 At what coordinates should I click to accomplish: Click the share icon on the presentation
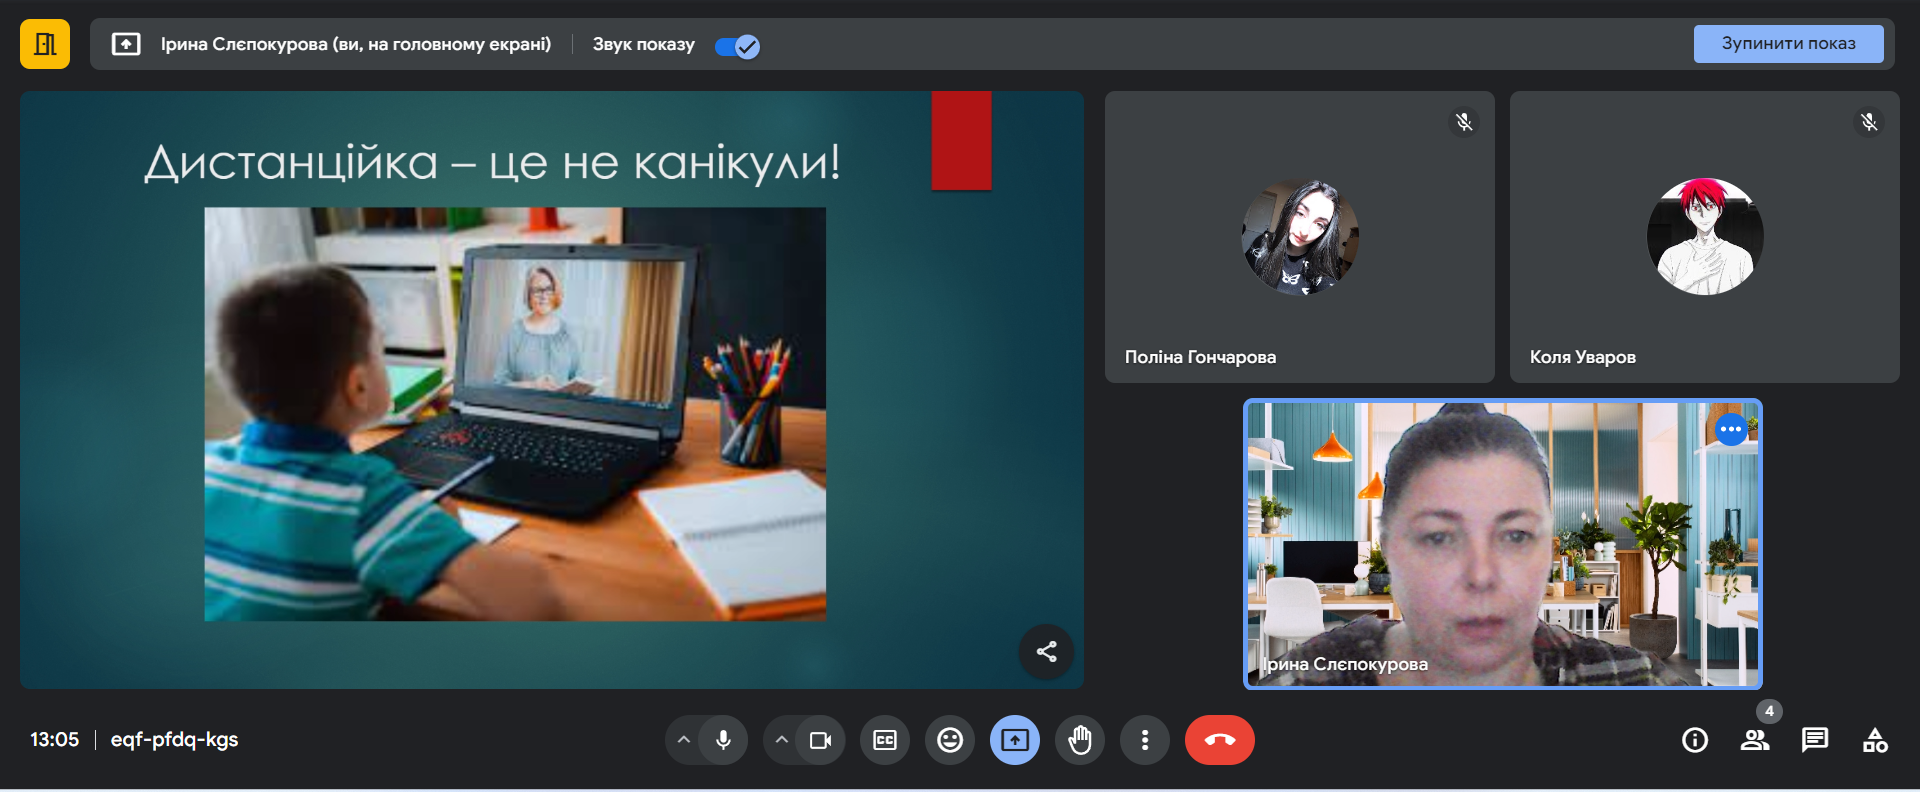pyautogui.click(x=1046, y=652)
